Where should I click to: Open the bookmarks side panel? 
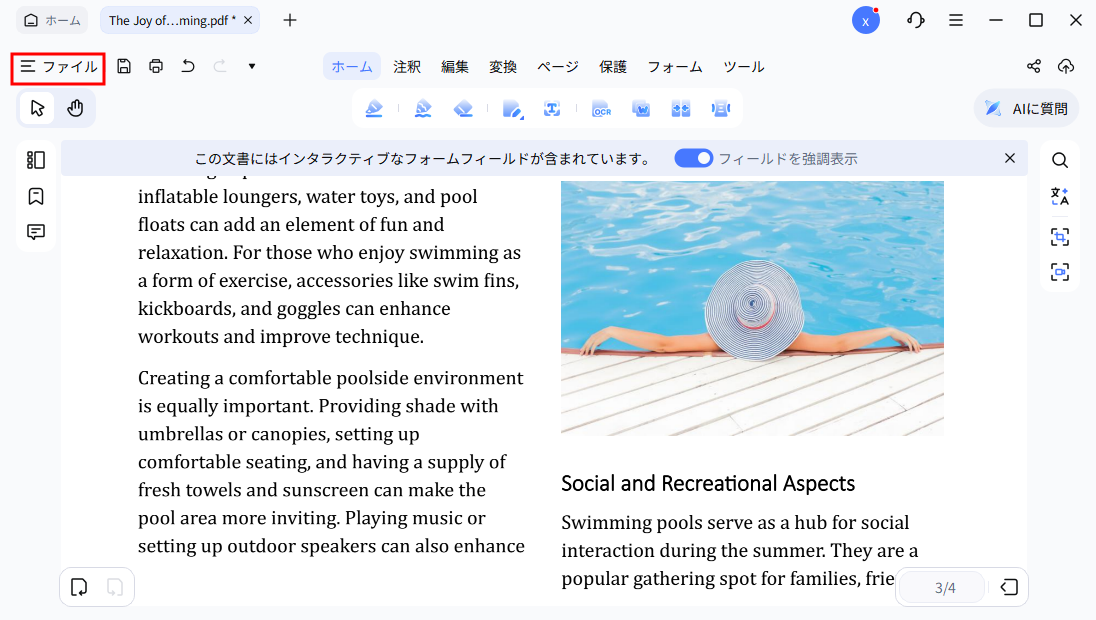tap(36, 196)
